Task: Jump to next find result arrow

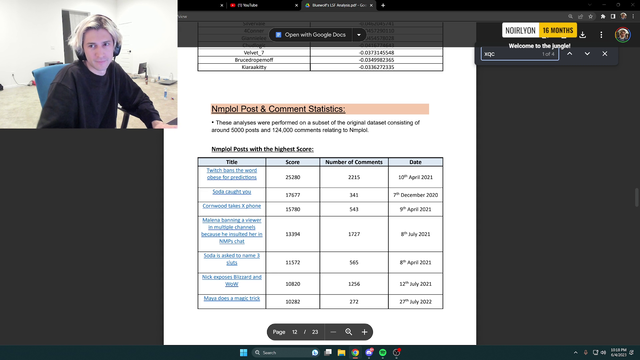Action: 587,53
